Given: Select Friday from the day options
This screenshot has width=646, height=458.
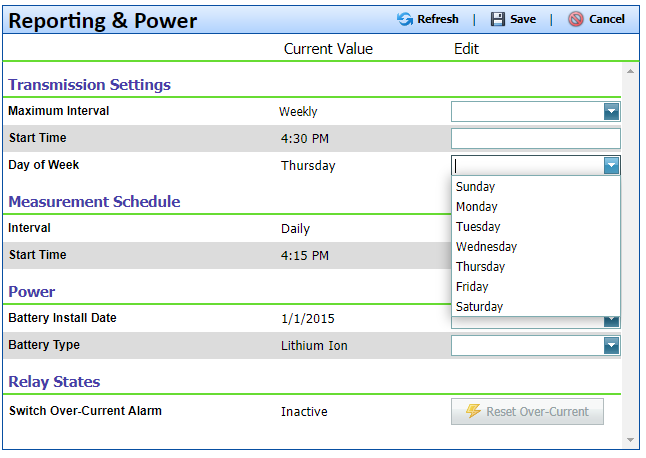Looking at the screenshot, I should point(471,287).
